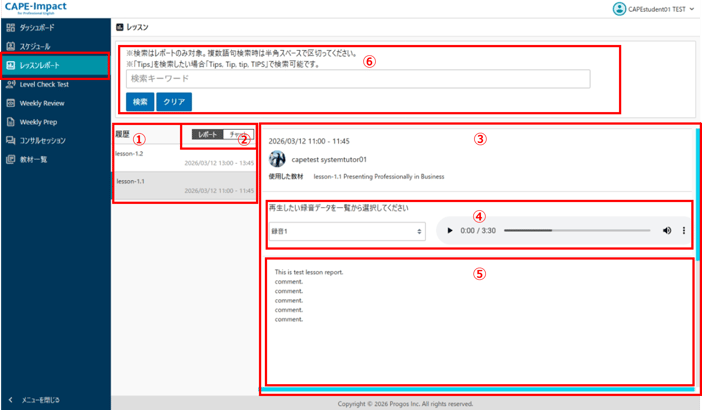Screen dimensions: 702x410
Task: Switch the toggle to チャット view
Action: tap(238, 134)
